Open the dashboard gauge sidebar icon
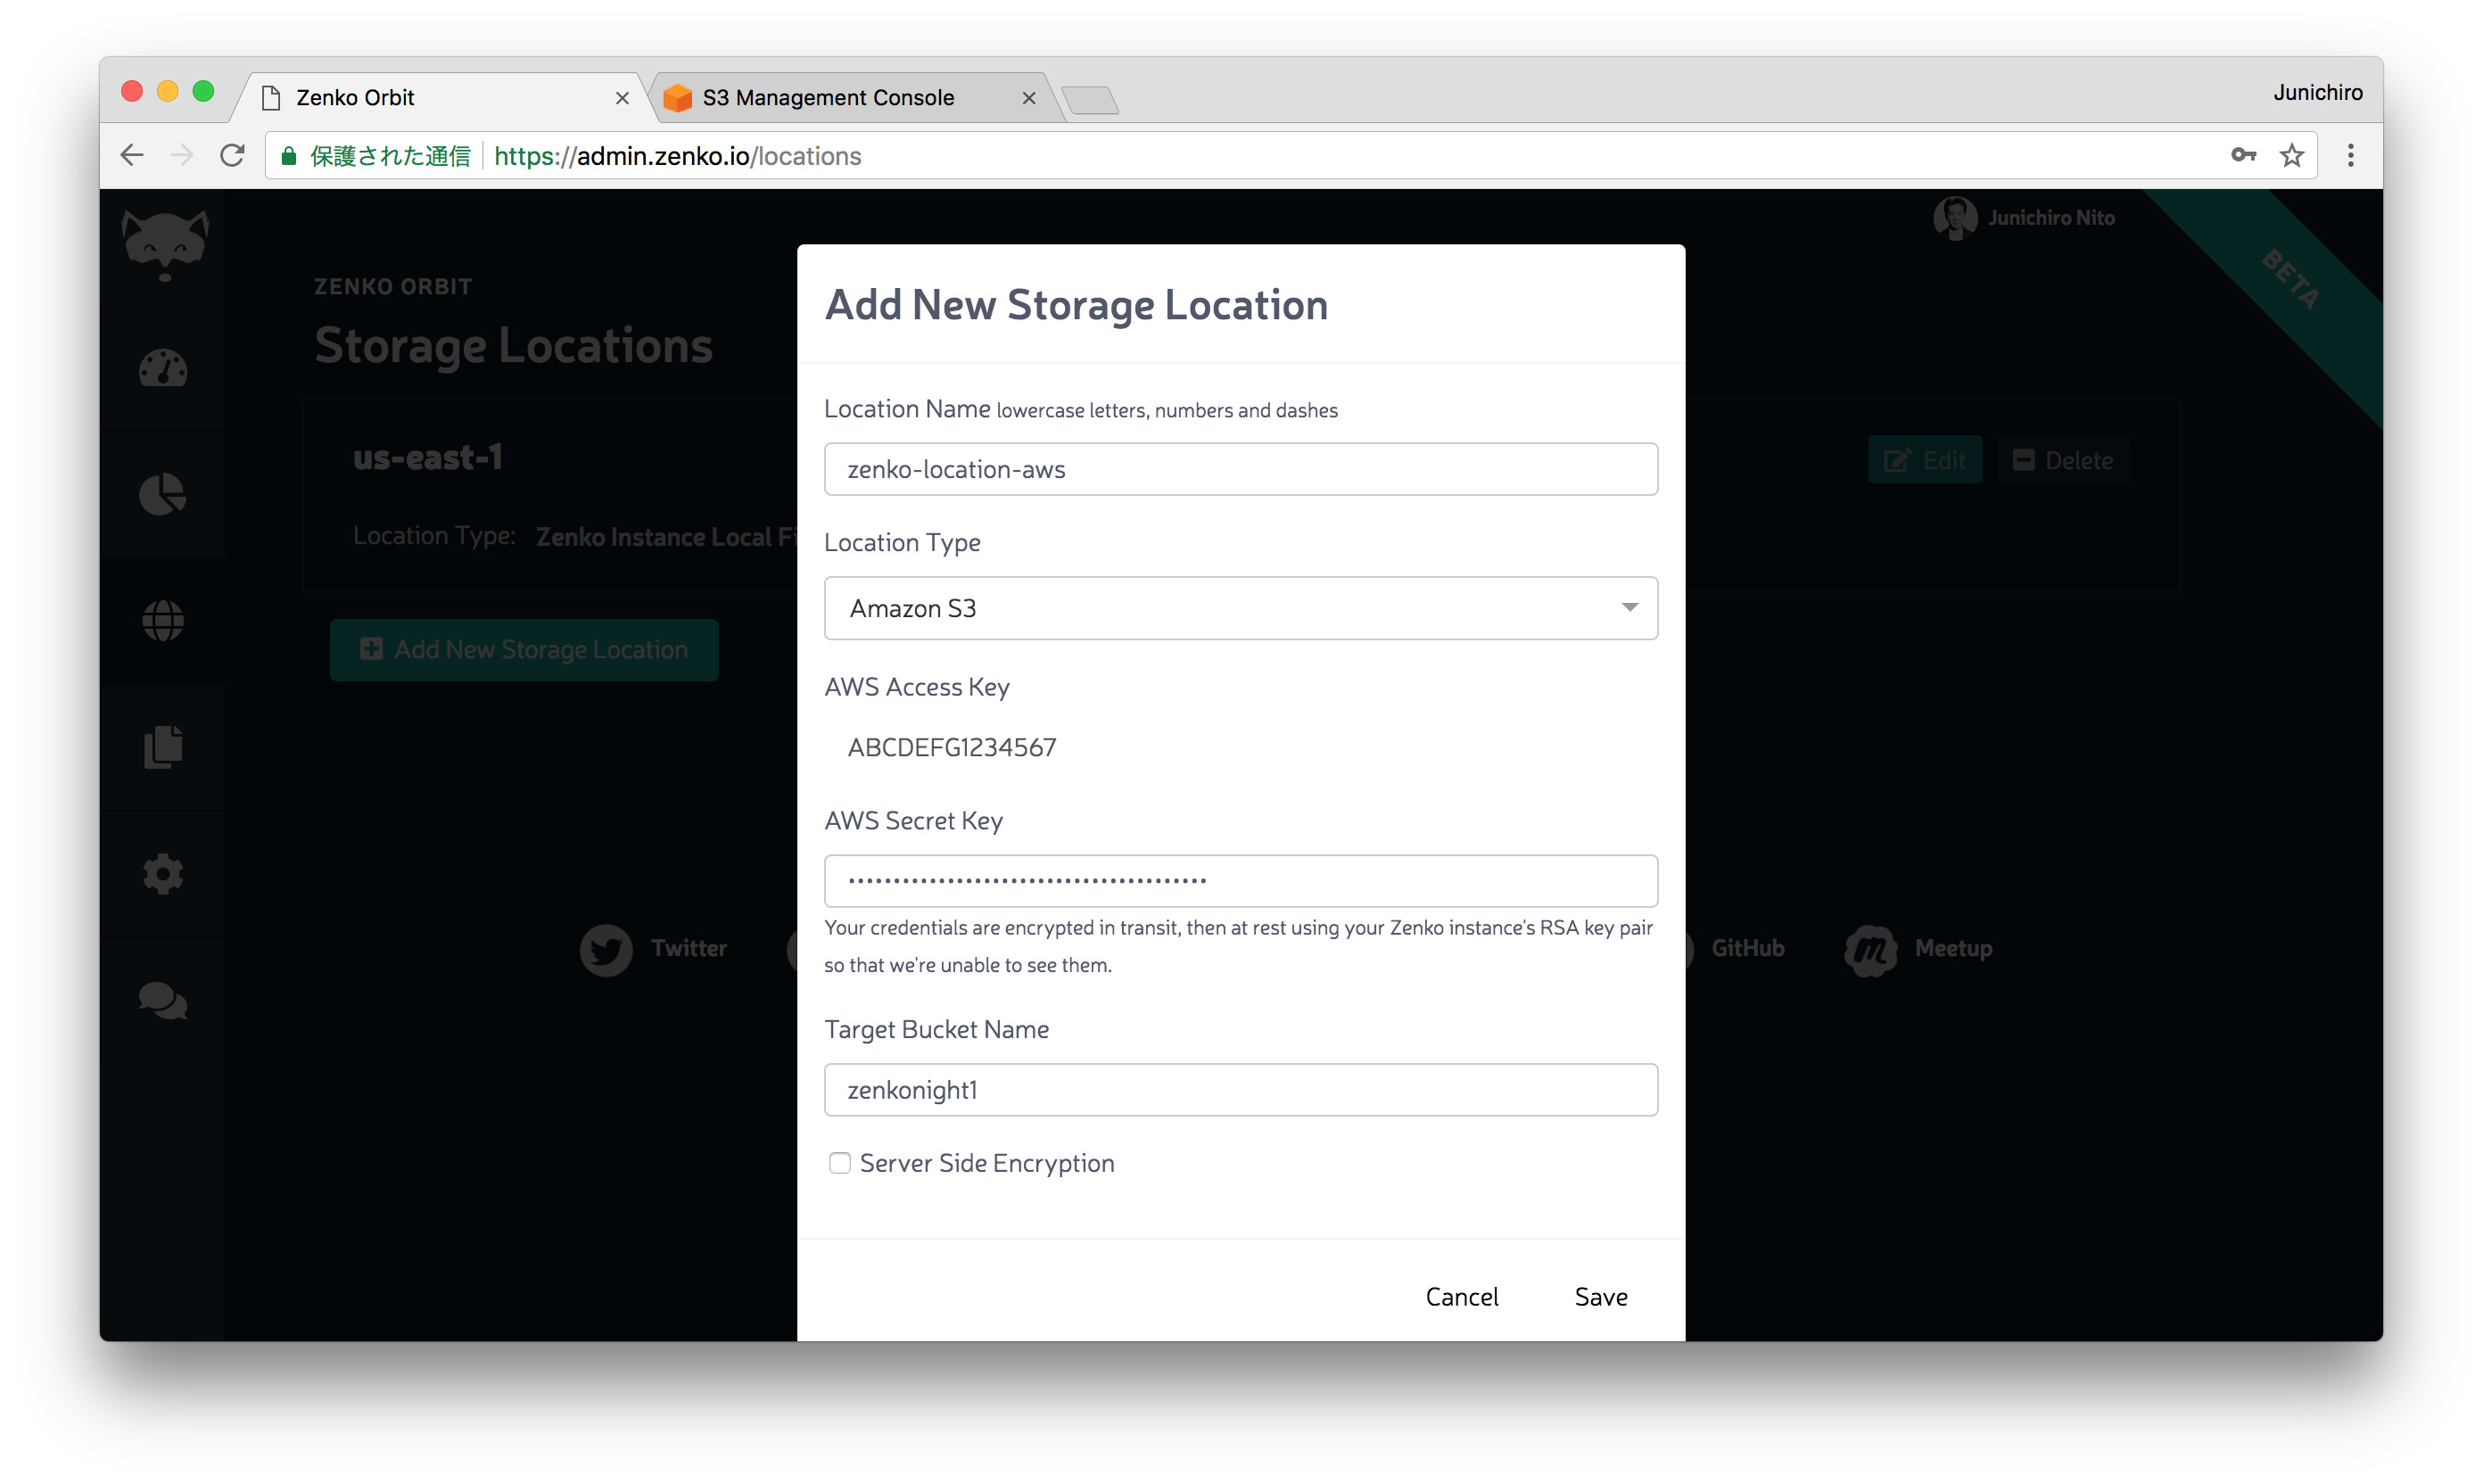Screen dimensions: 2483x1484 click(x=163, y=368)
